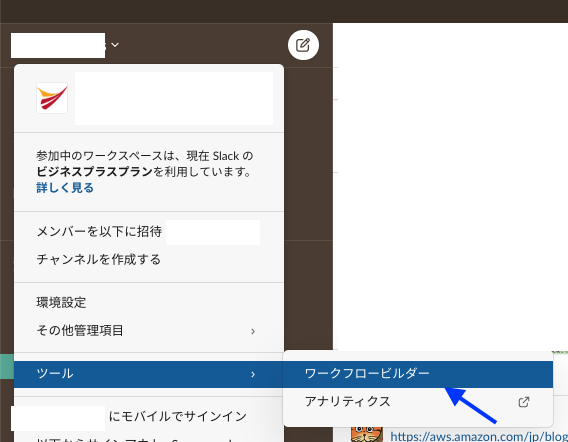Choose ワークフロービルダー from submenu
Viewport: 568px width, 442px height.
point(418,374)
